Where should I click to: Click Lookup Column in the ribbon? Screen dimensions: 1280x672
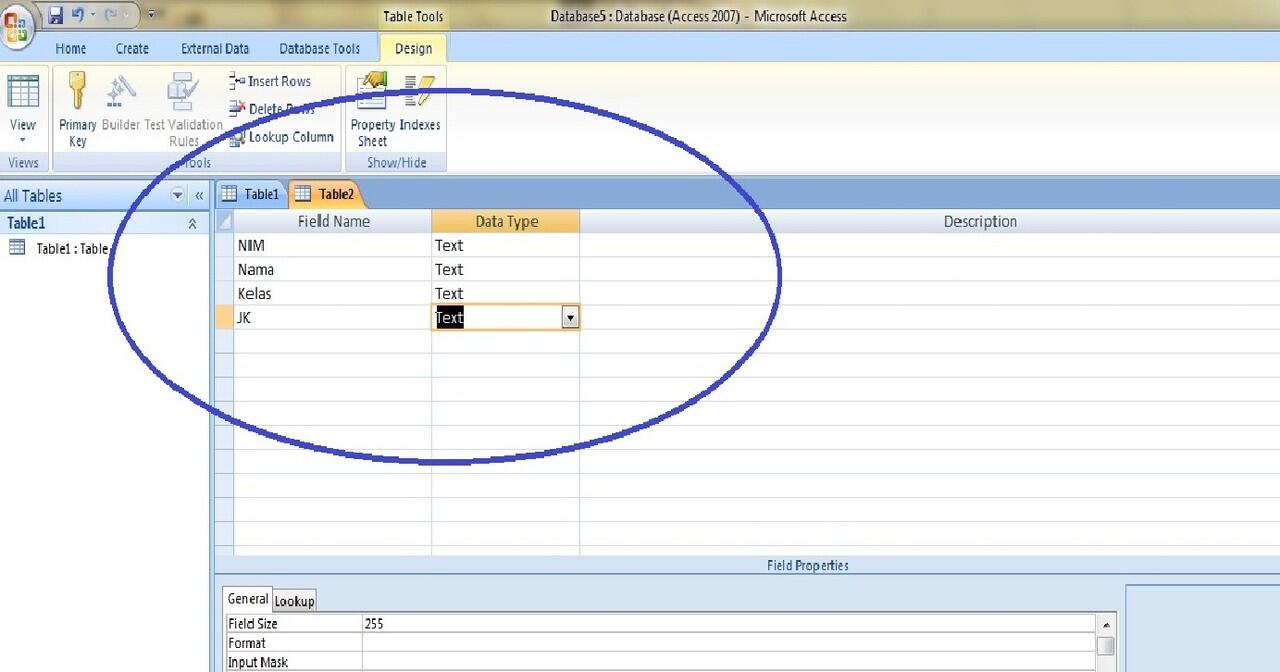point(281,137)
